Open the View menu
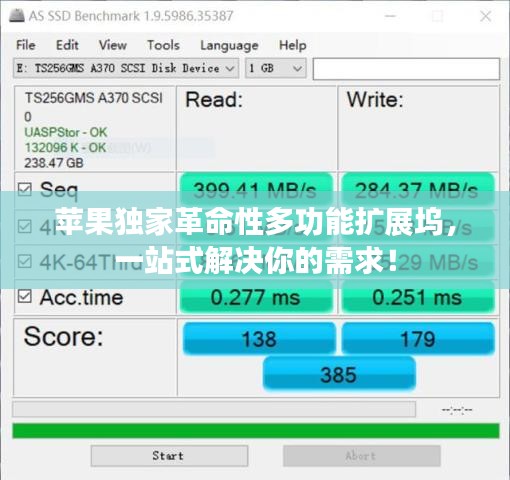The image size is (510, 480). pyautogui.click(x=113, y=45)
